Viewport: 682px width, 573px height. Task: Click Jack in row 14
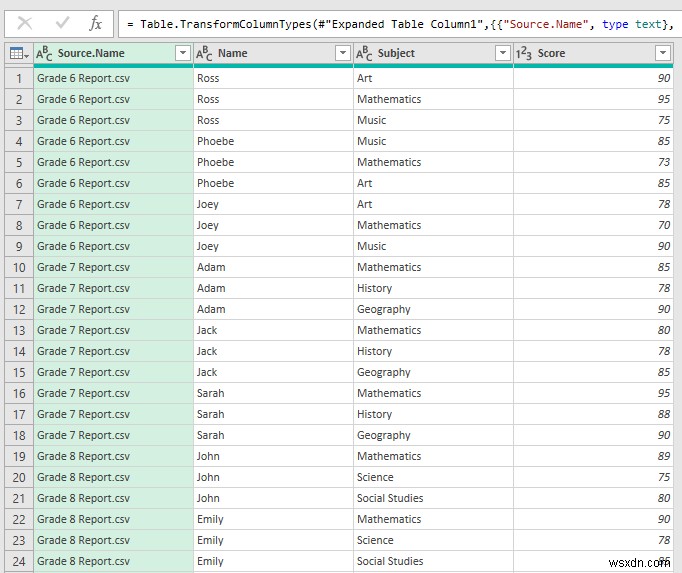tap(274, 352)
